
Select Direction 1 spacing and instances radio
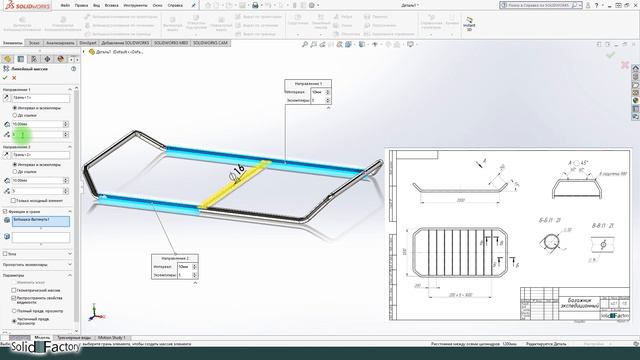pos(15,108)
